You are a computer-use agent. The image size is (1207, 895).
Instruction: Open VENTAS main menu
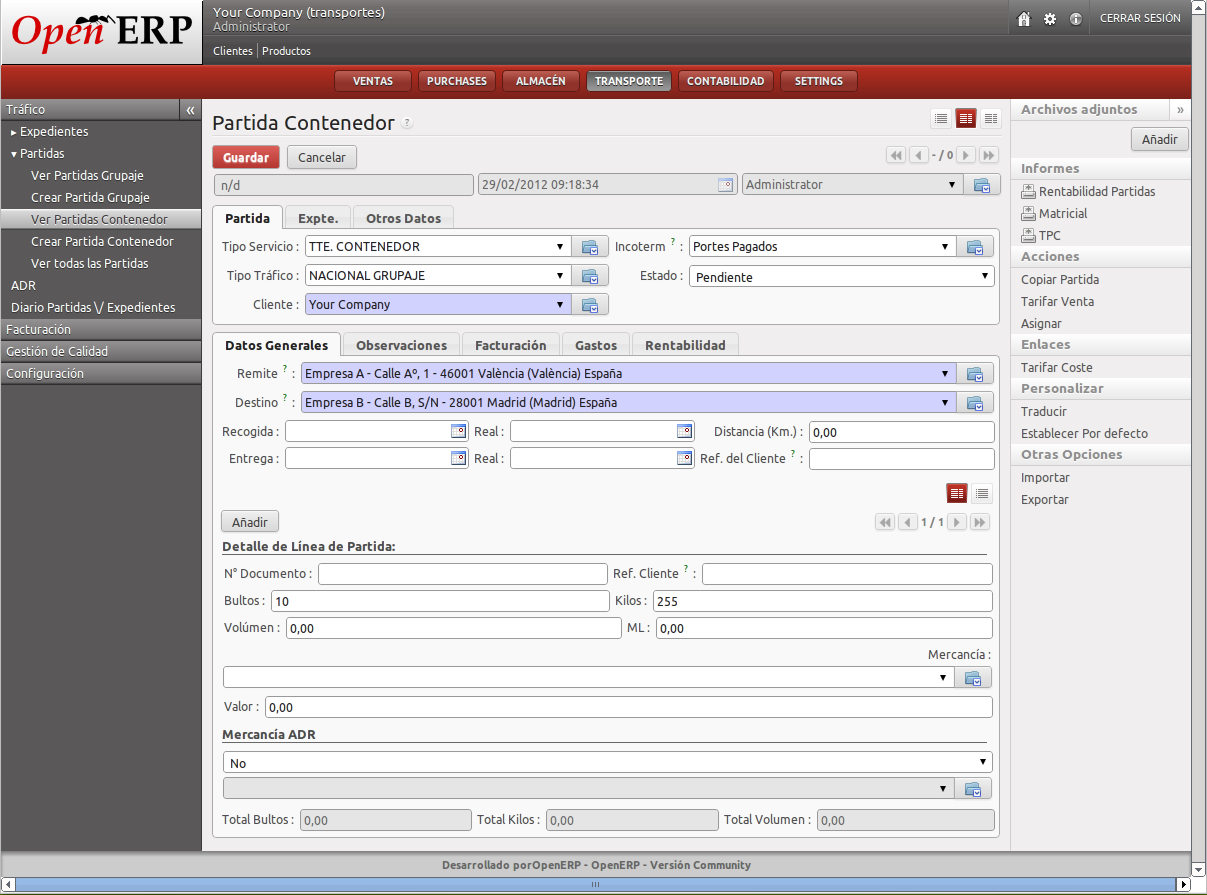[373, 81]
